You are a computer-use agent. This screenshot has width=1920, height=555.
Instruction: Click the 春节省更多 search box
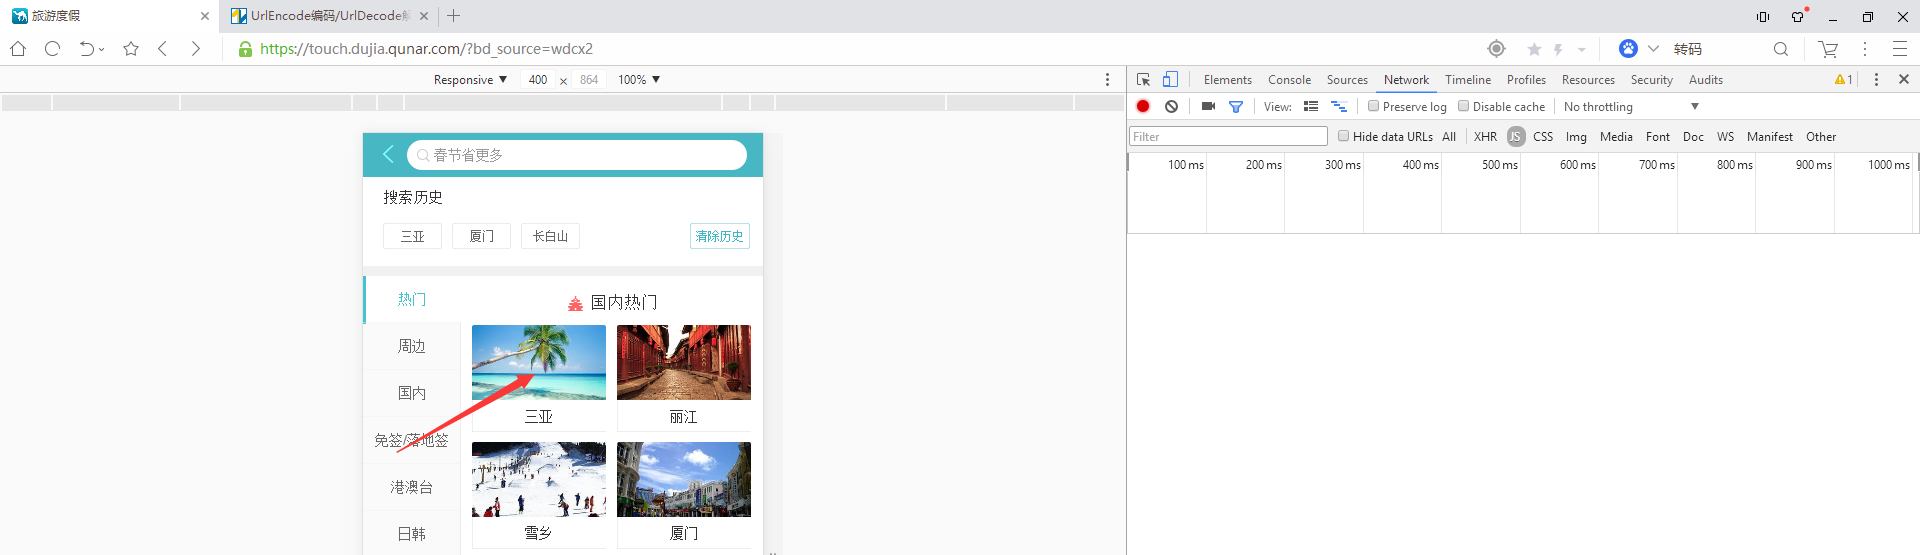[x=577, y=155]
